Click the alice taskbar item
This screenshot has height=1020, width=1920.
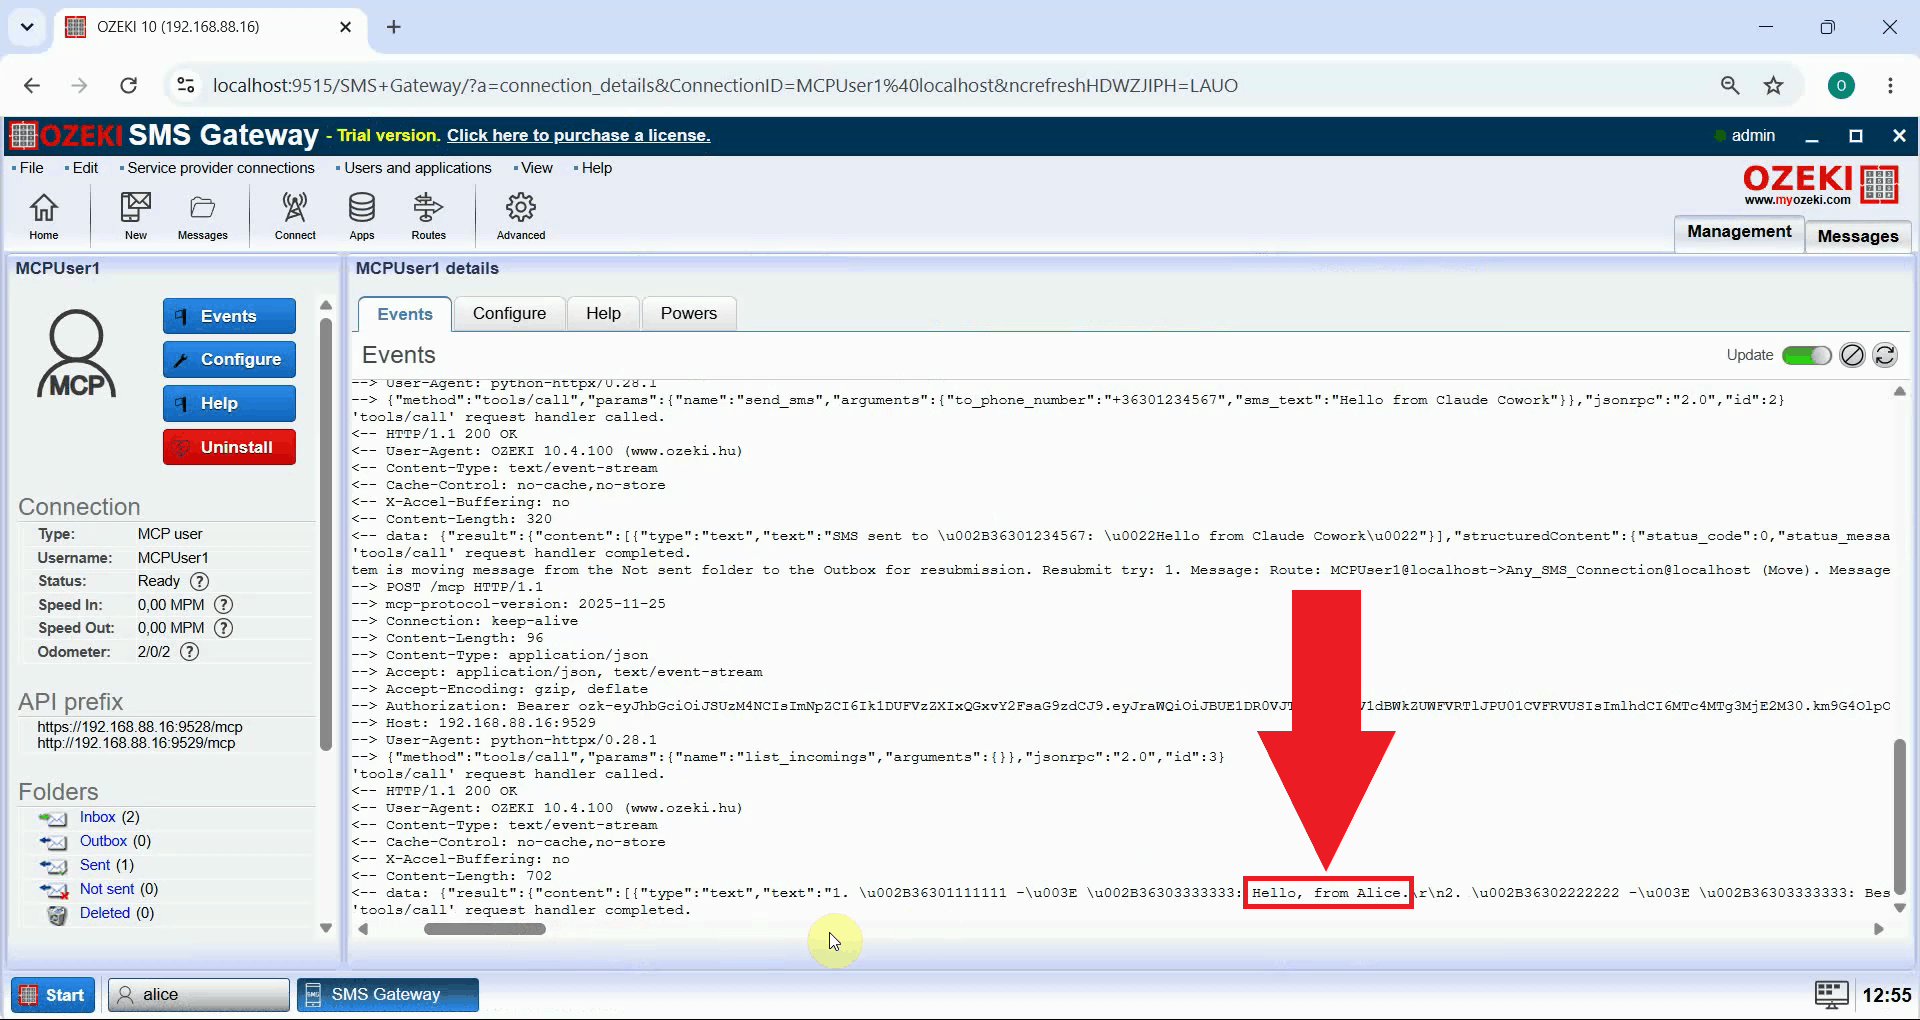pos(199,995)
